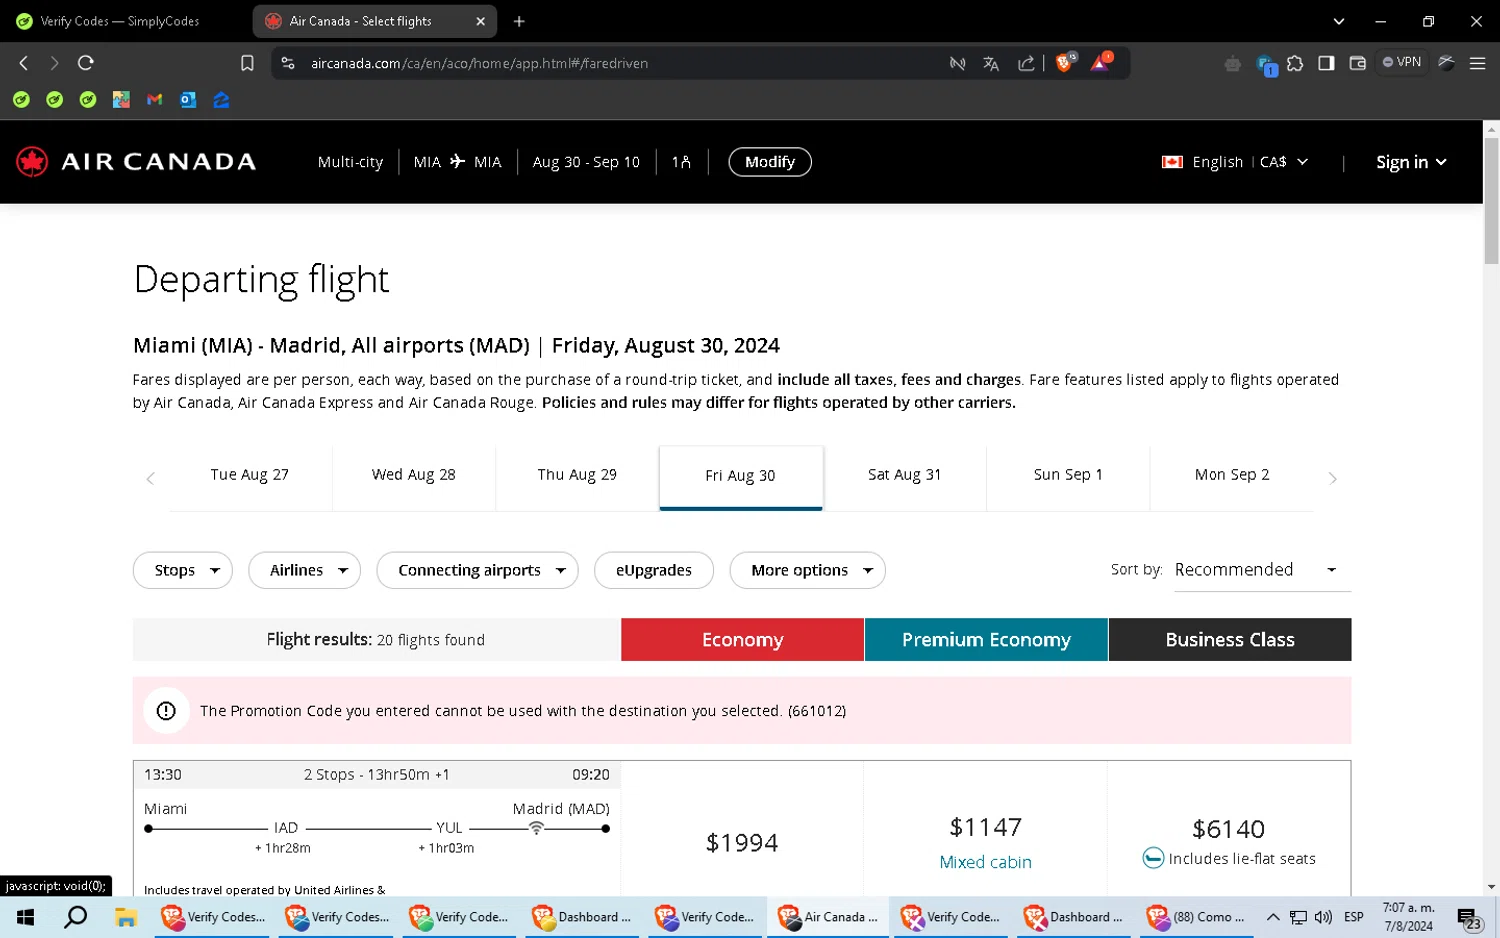Image resolution: width=1500 pixels, height=938 pixels.
Task: Select the Sun Sep 1 date tab
Action: point(1068,476)
